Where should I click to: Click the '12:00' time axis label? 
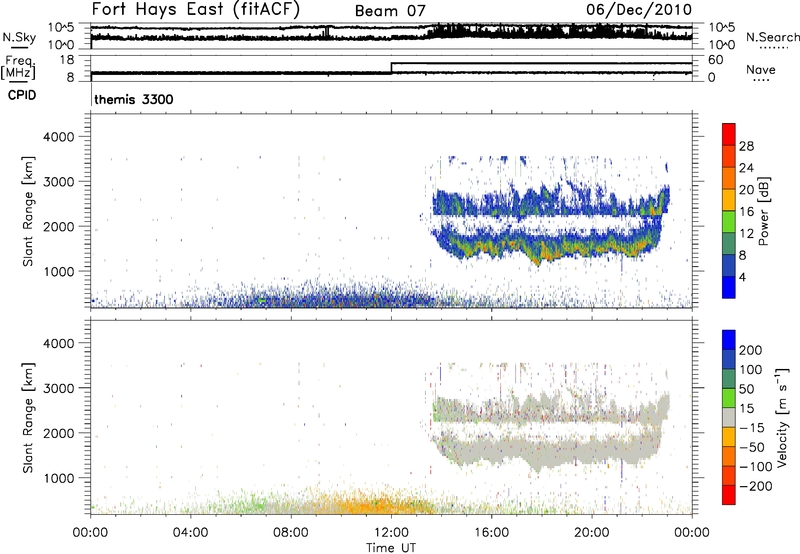391,533
